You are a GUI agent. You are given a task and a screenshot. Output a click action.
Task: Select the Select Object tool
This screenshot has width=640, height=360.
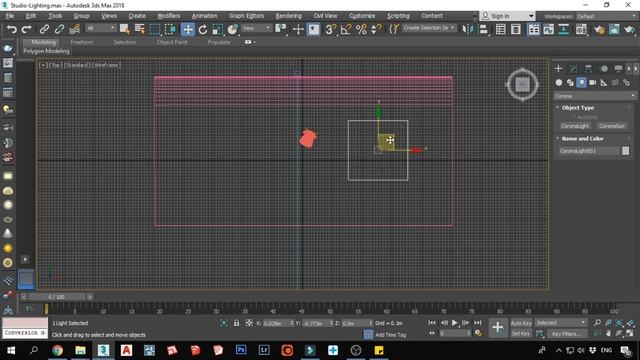coord(124,29)
